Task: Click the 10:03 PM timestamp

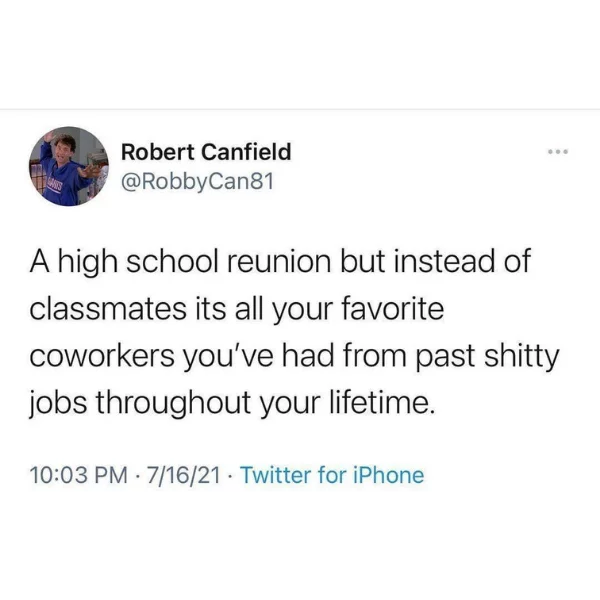Action: coord(78,475)
